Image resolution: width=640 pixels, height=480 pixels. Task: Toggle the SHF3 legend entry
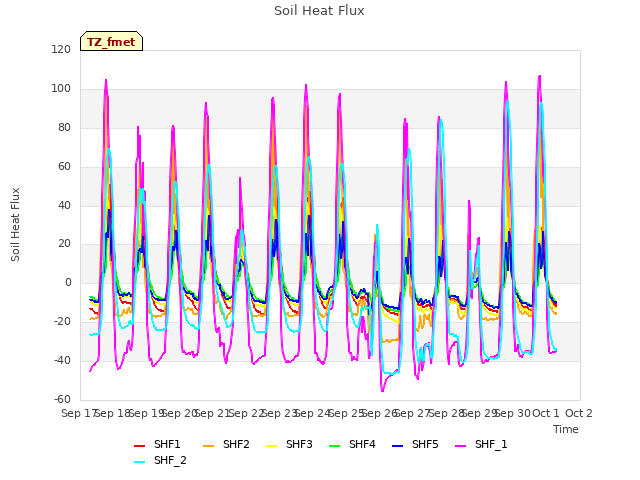pyautogui.click(x=289, y=444)
